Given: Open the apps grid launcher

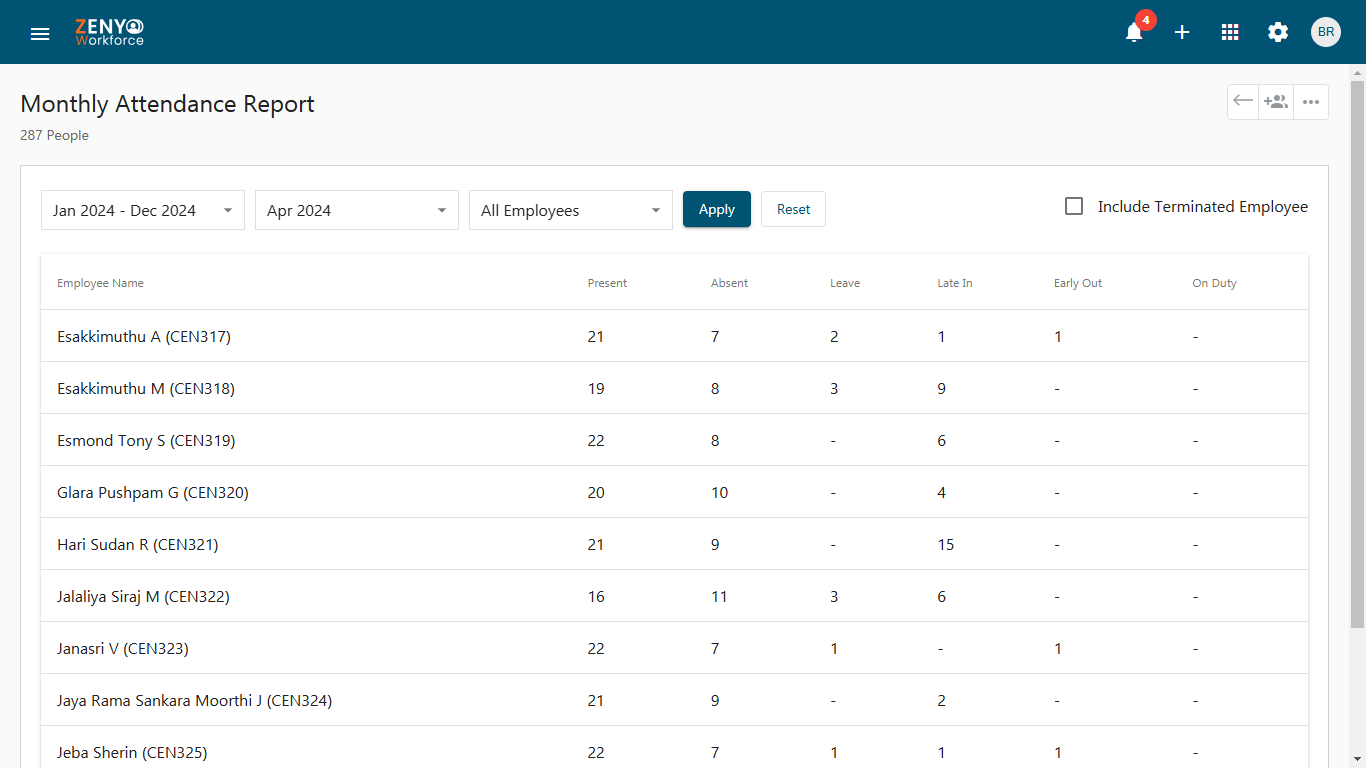Looking at the screenshot, I should pyautogui.click(x=1230, y=32).
